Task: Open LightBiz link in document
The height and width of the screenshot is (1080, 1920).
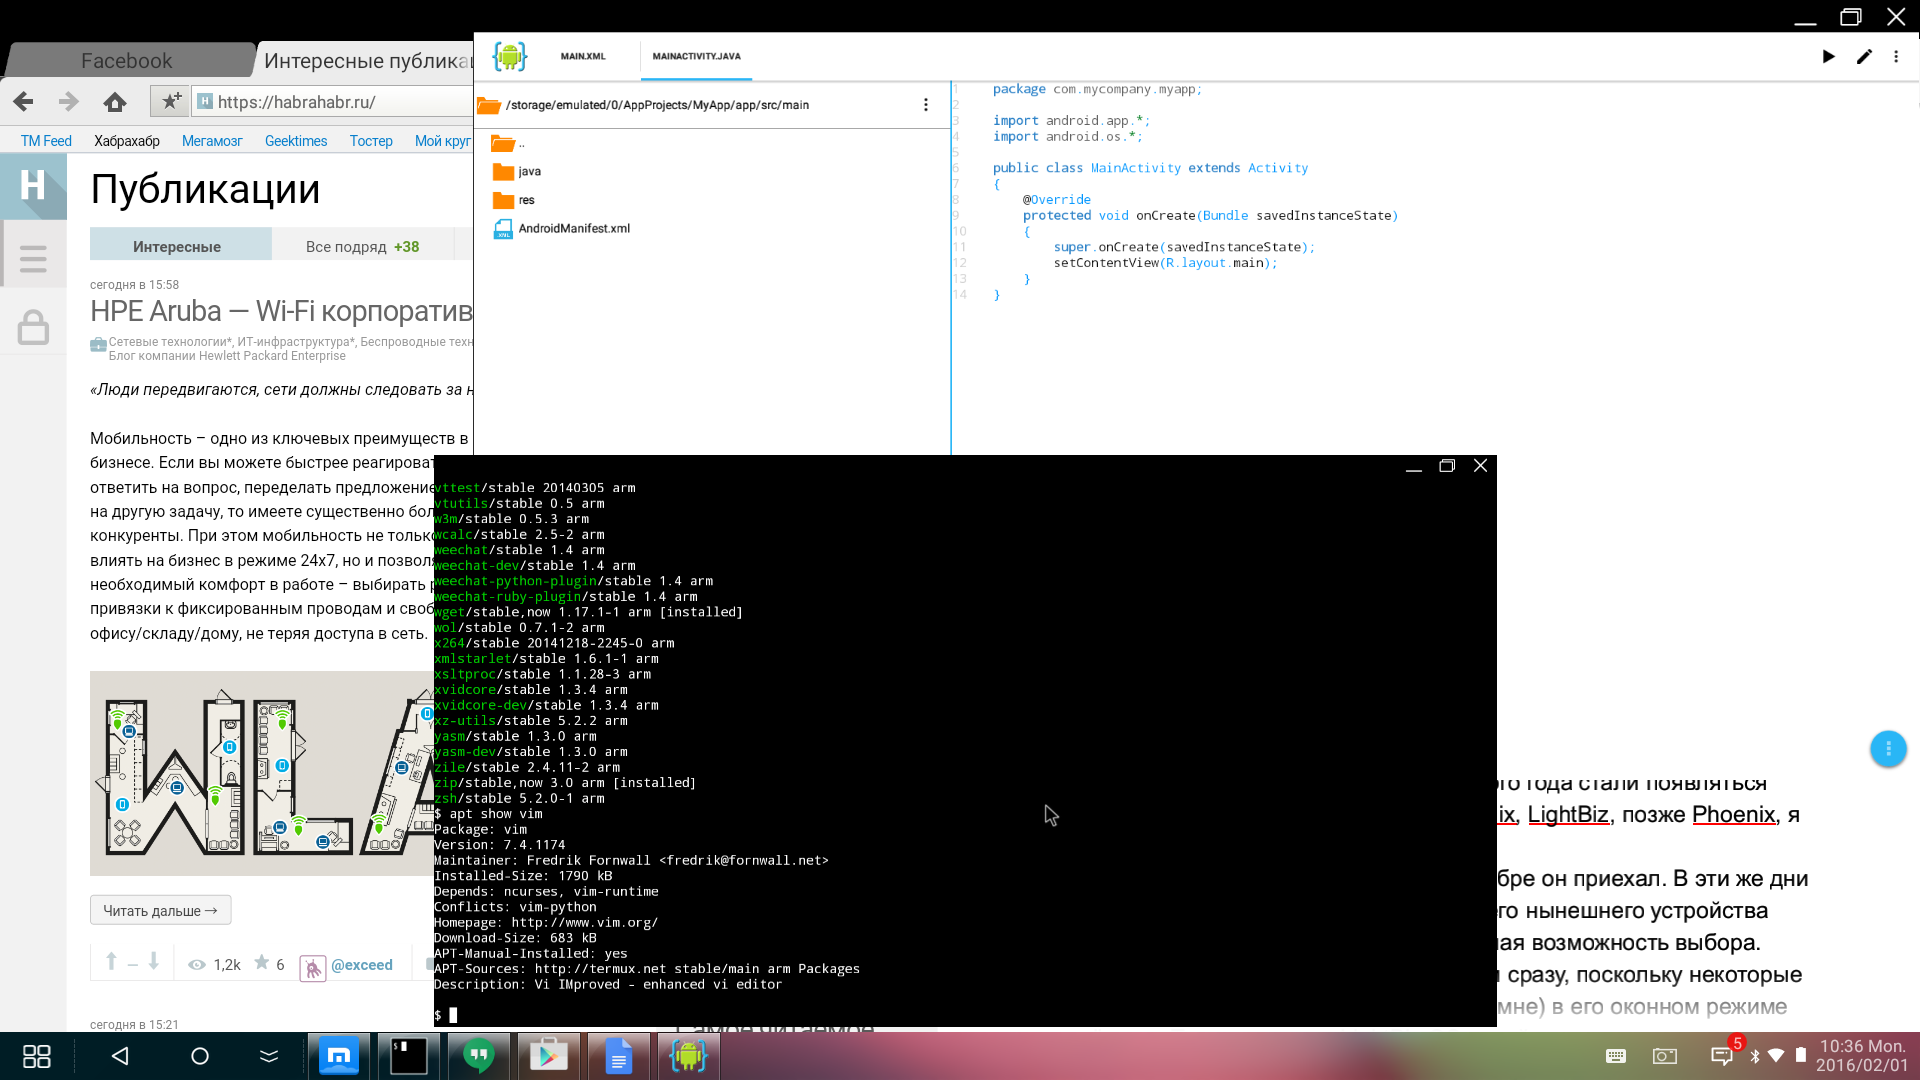Action: click(1568, 815)
